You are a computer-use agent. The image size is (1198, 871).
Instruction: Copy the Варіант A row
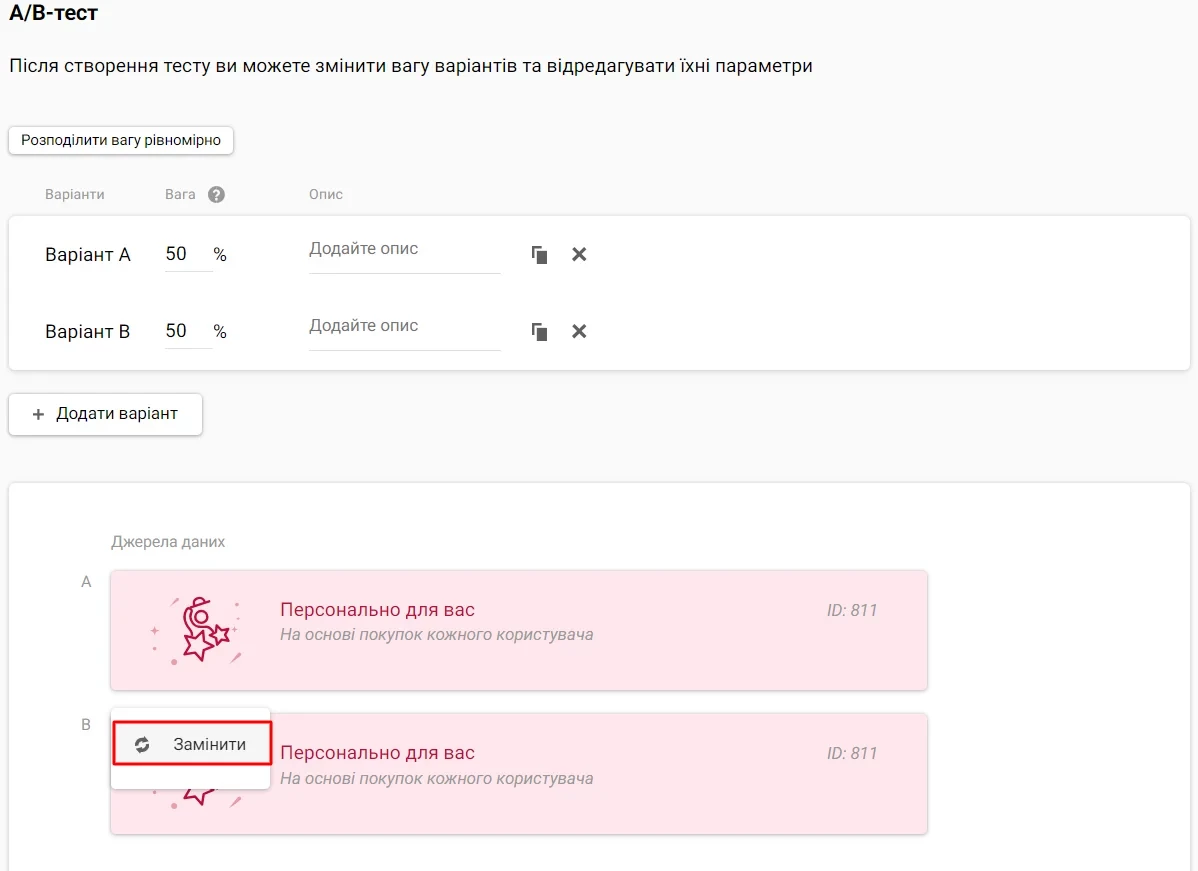pyautogui.click(x=539, y=254)
